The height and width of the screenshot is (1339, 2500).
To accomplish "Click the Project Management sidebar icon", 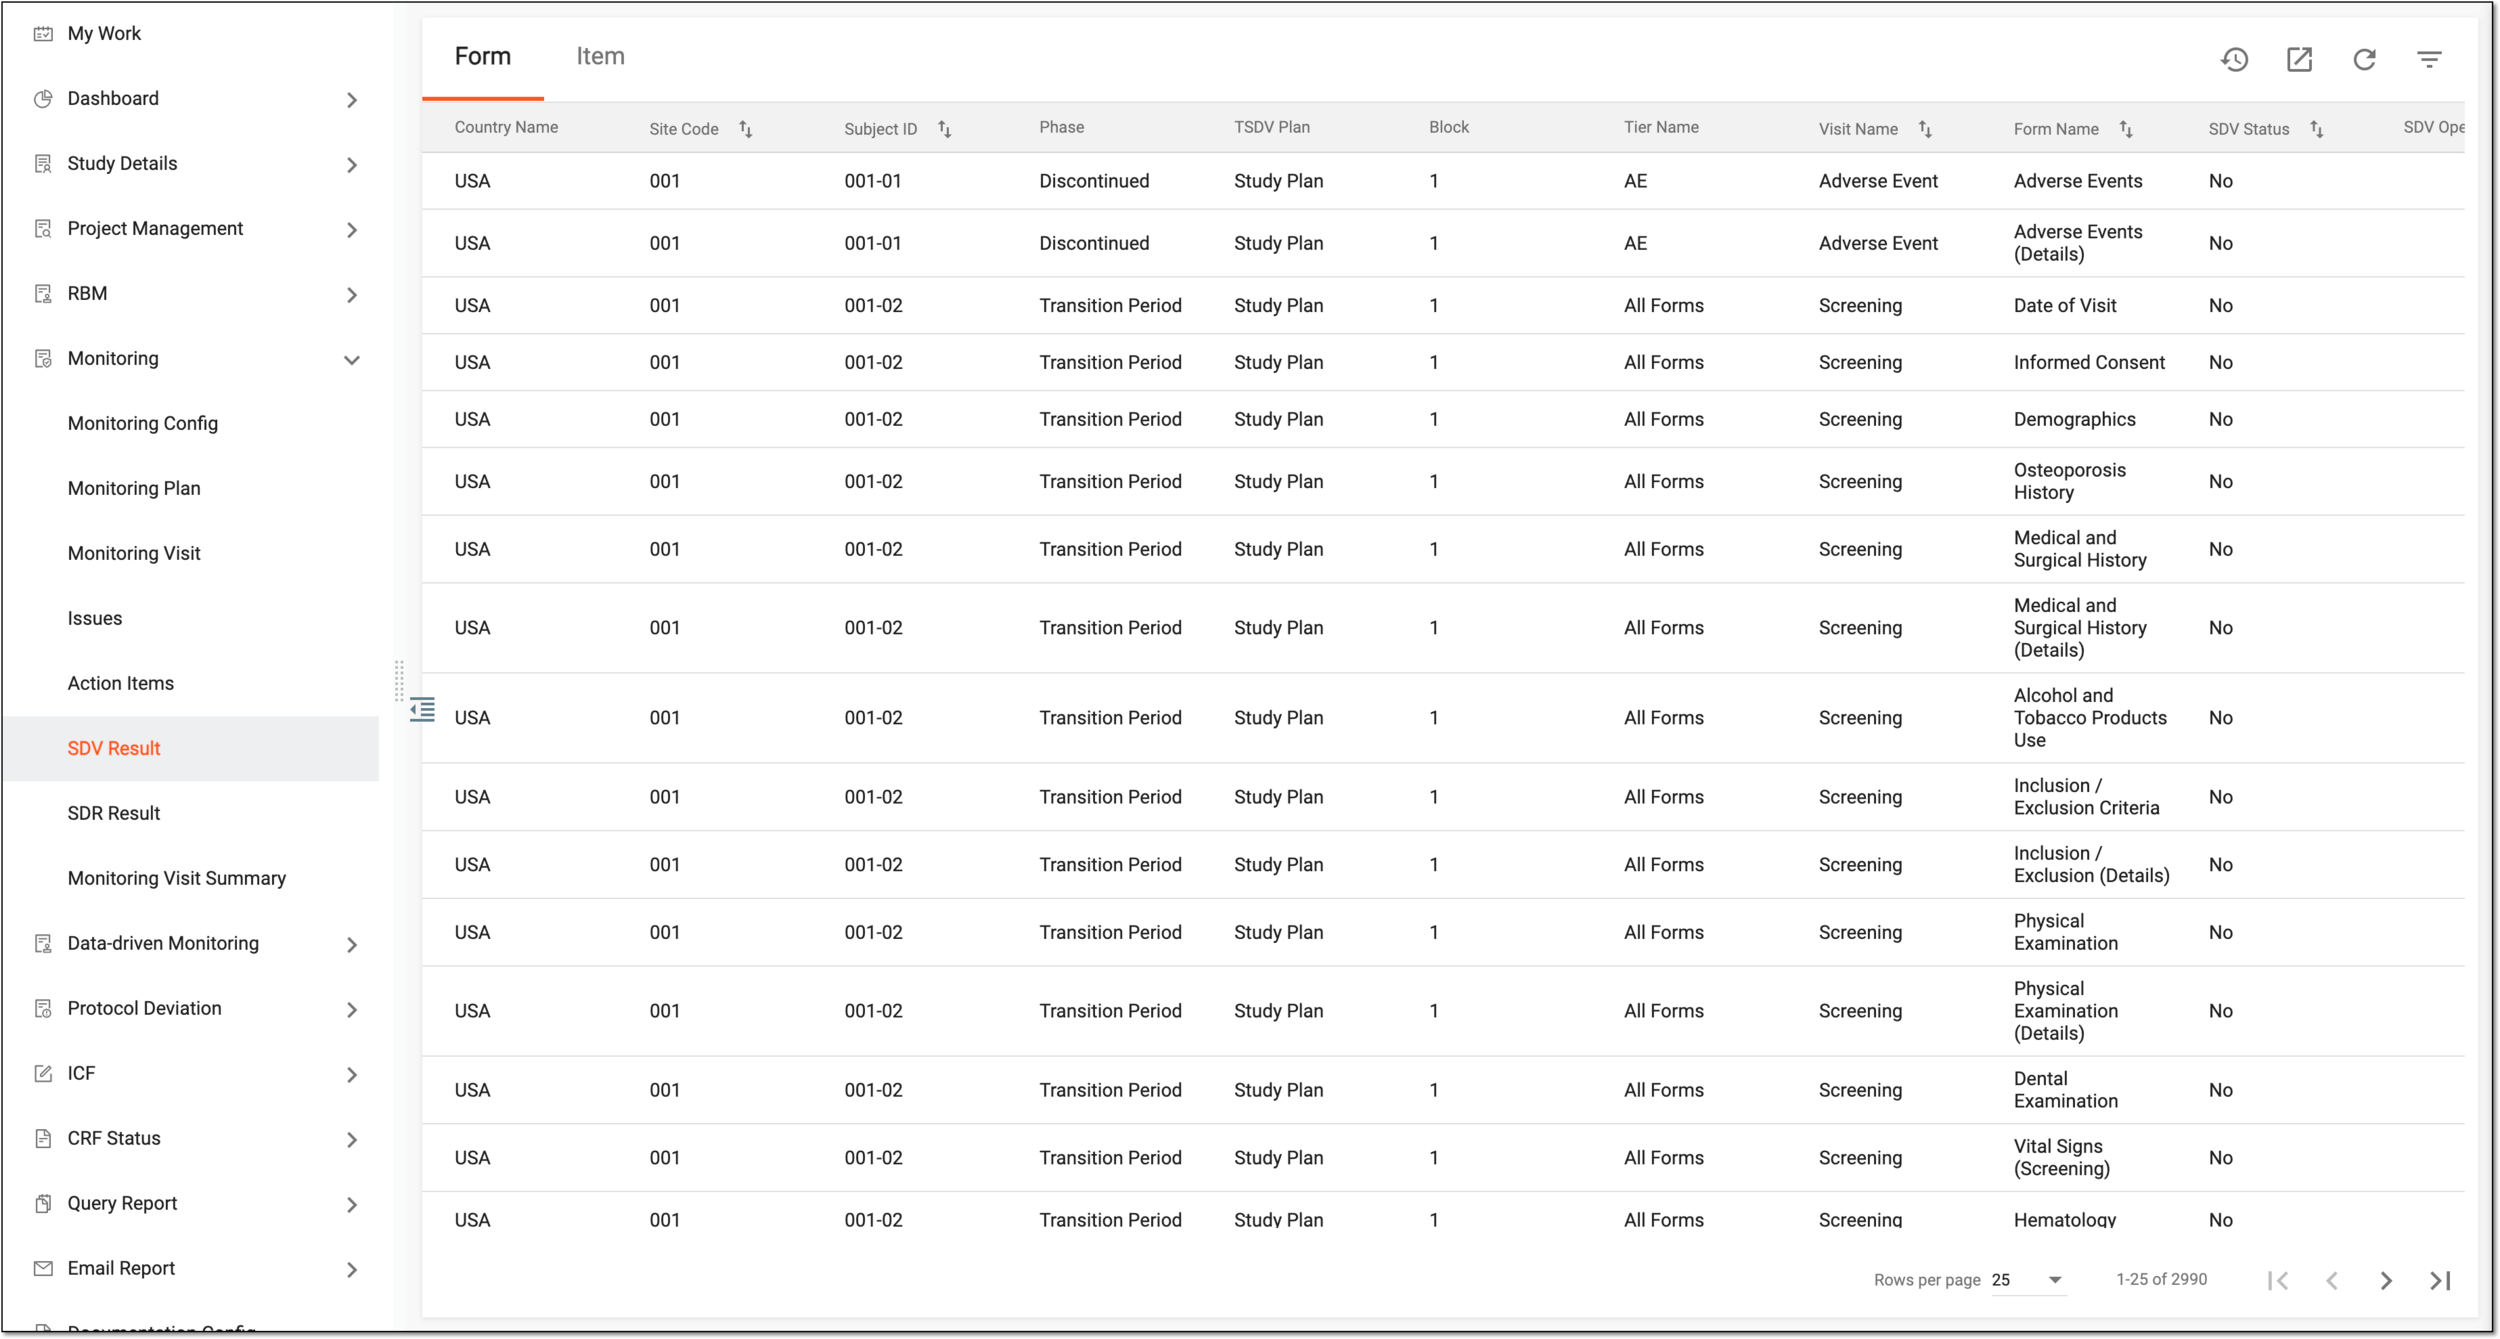I will pos(43,229).
